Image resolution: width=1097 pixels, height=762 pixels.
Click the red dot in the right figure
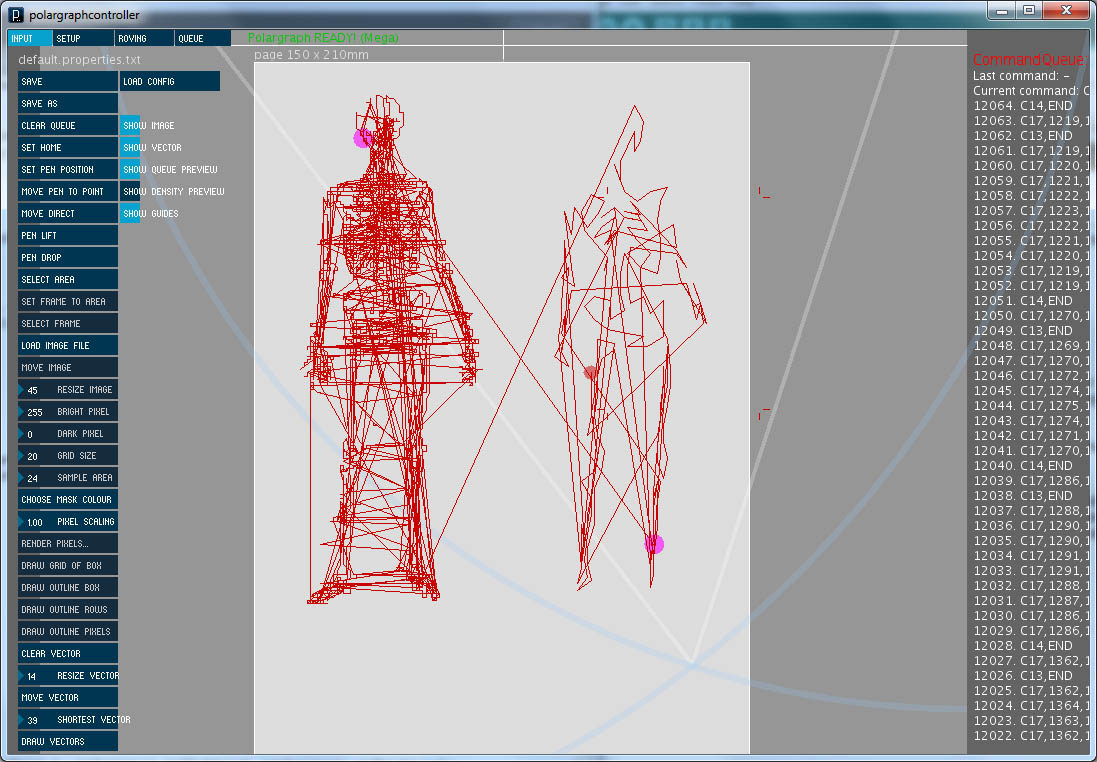point(590,372)
